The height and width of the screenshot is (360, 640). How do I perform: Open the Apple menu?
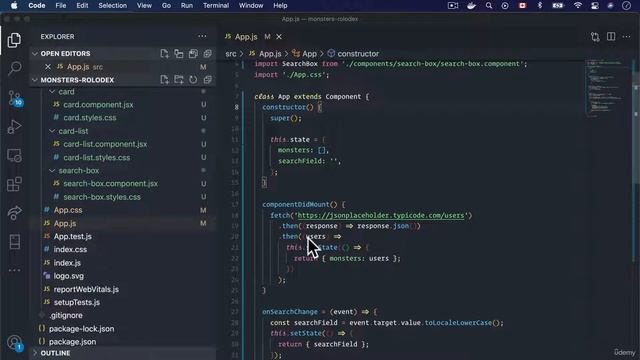click(x=14, y=6)
